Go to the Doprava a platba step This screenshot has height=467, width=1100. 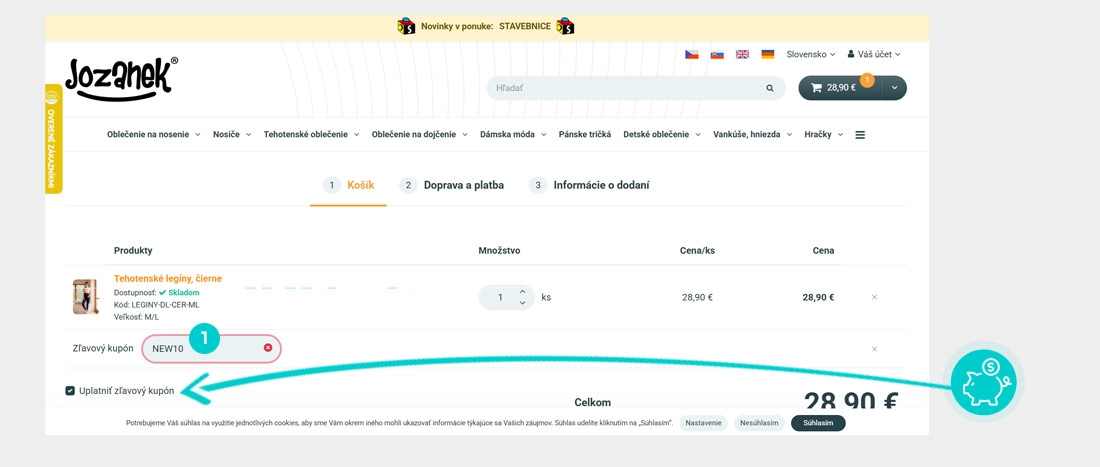452,185
